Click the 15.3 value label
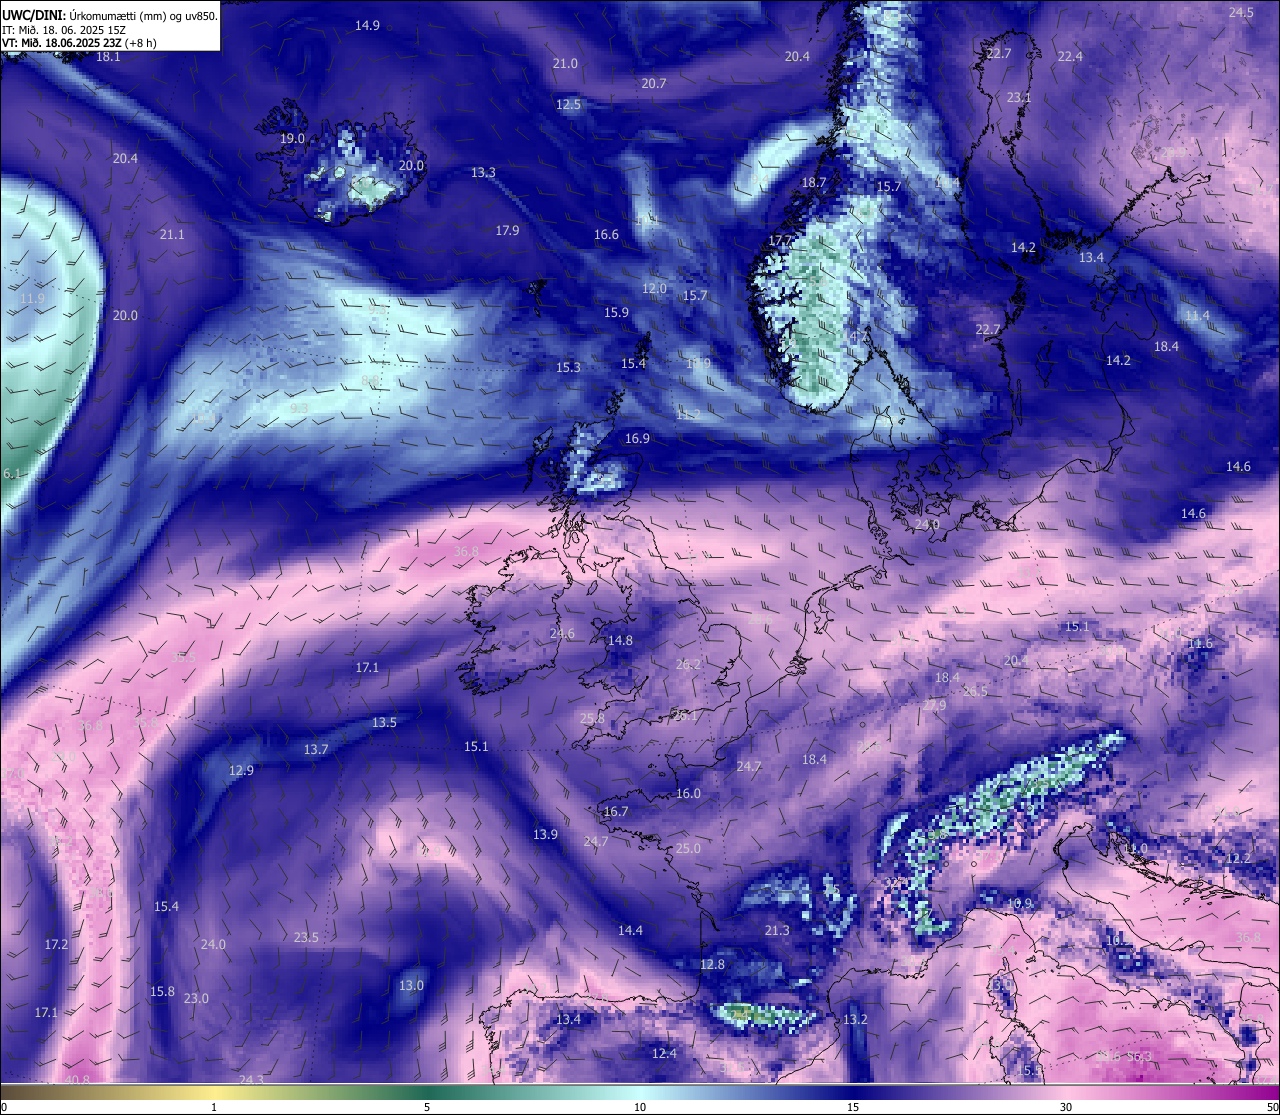The width and height of the screenshot is (1280, 1115). click(568, 368)
